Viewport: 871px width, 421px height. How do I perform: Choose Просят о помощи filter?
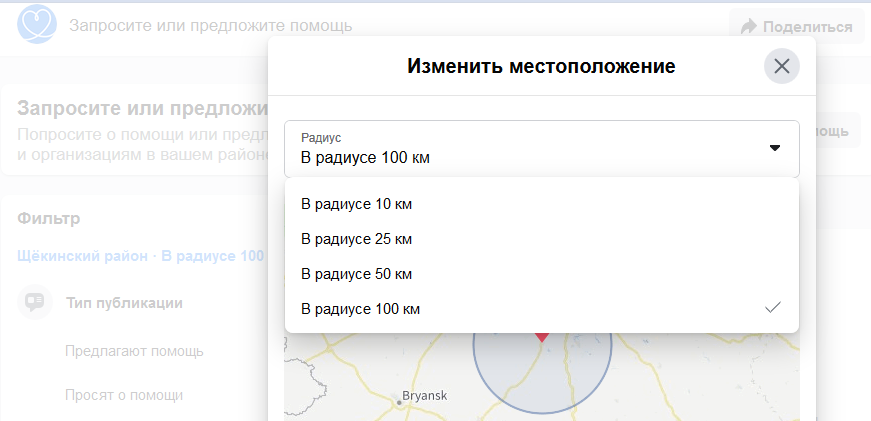124,395
